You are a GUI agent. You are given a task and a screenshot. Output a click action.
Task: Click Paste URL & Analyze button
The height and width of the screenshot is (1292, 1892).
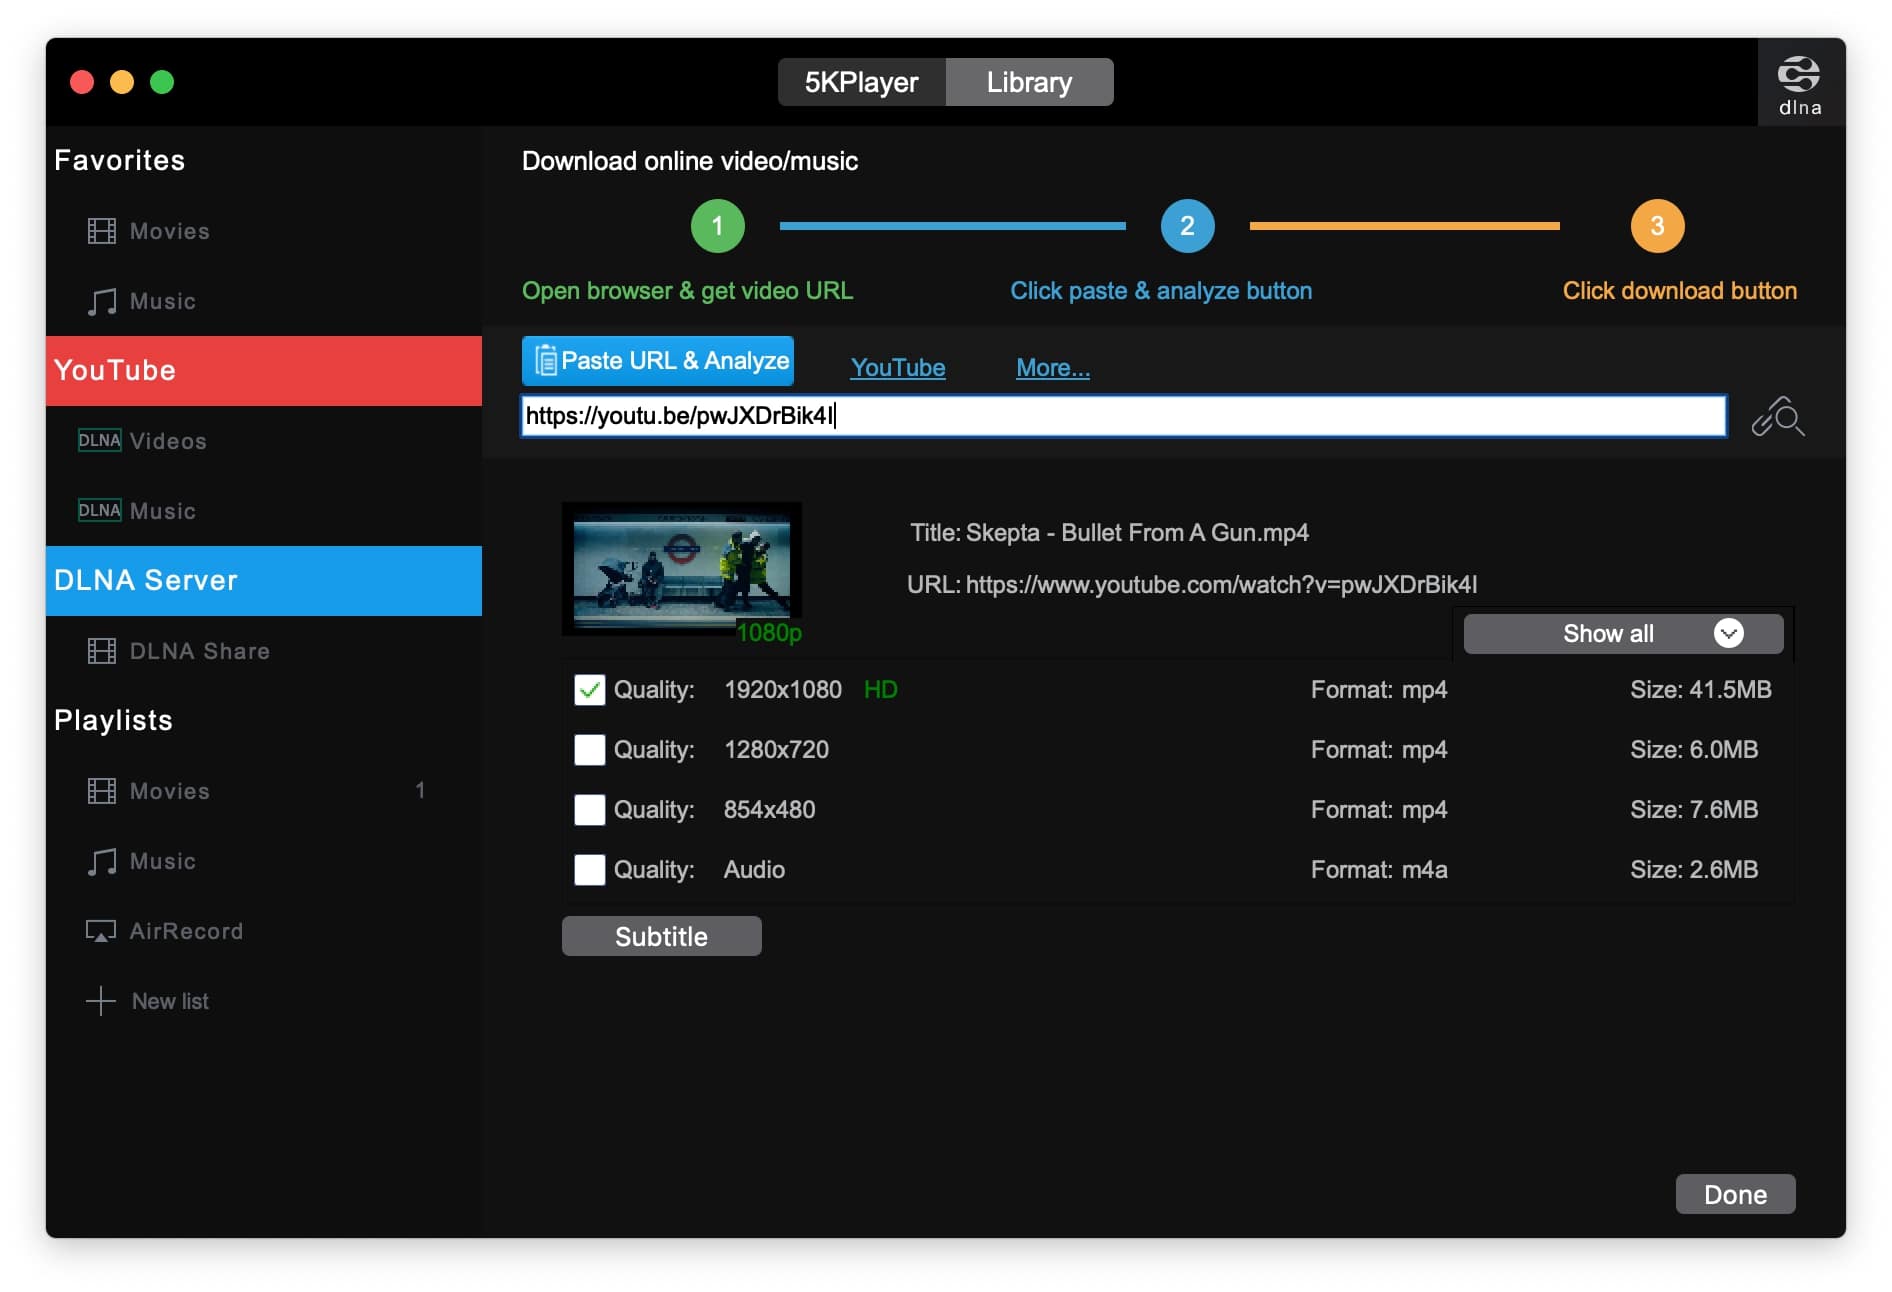click(x=658, y=361)
